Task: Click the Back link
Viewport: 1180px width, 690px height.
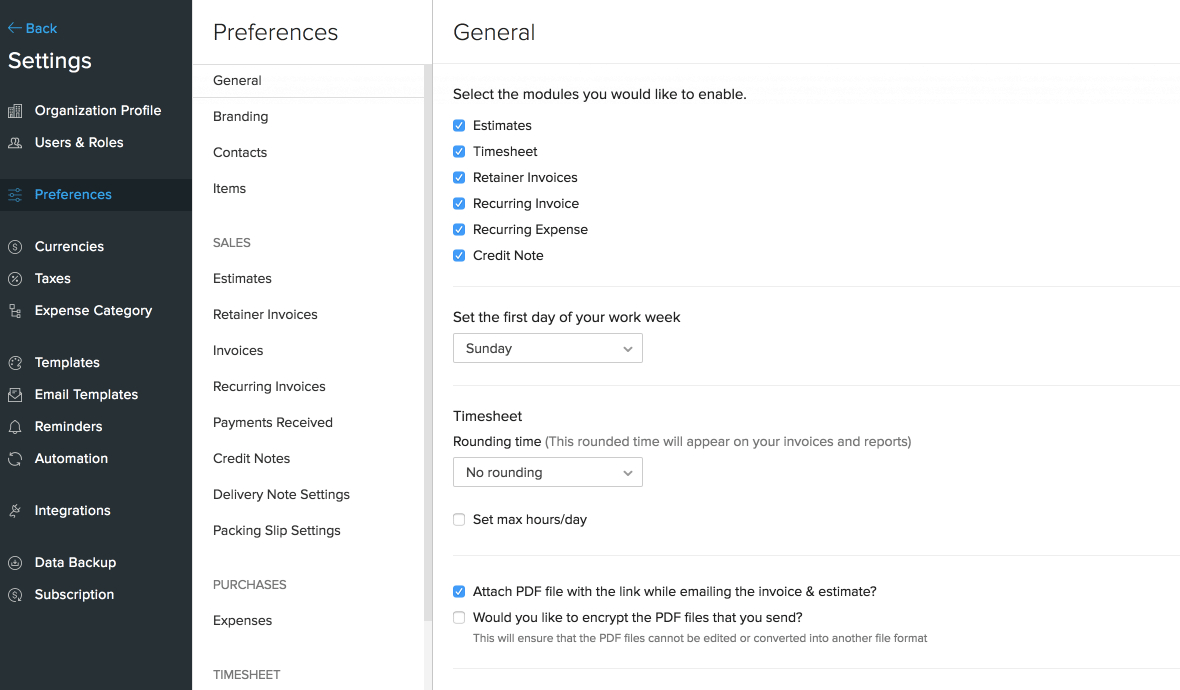Action: click(31, 28)
